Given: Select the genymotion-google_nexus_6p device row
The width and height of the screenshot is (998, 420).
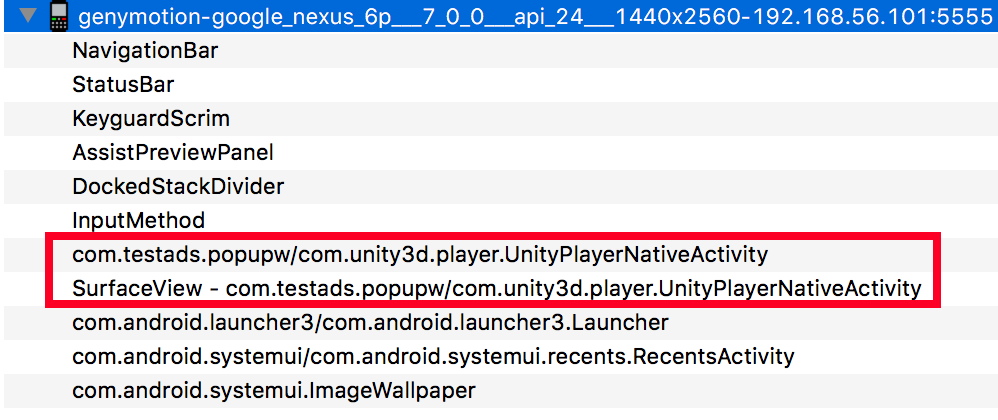Looking at the screenshot, I should pyautogui.click(x=500, y=17).
